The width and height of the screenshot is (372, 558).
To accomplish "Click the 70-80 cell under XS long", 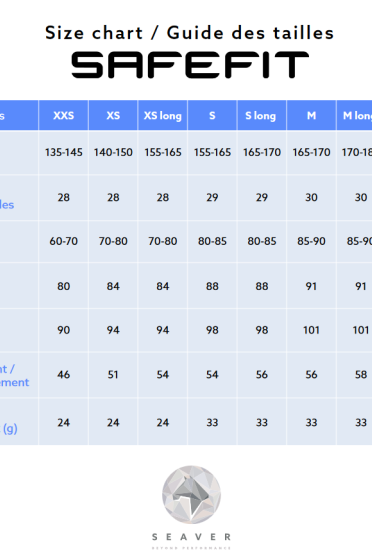I will click(x=163, y=241).
